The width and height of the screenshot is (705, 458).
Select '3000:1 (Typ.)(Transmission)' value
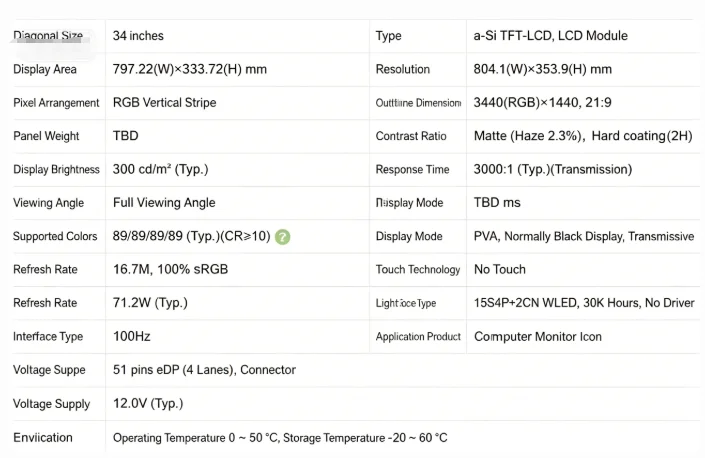(x=553, y=169)
